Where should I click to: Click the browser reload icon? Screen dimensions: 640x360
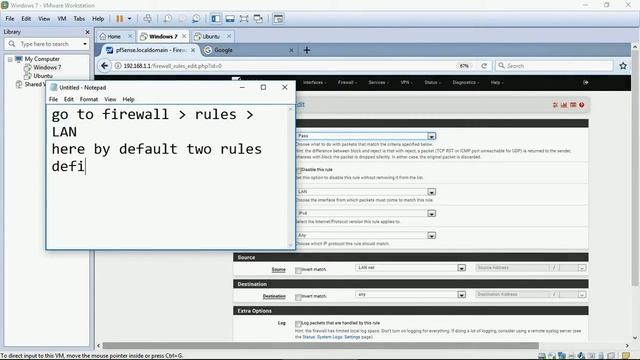(x=484, y=66)
